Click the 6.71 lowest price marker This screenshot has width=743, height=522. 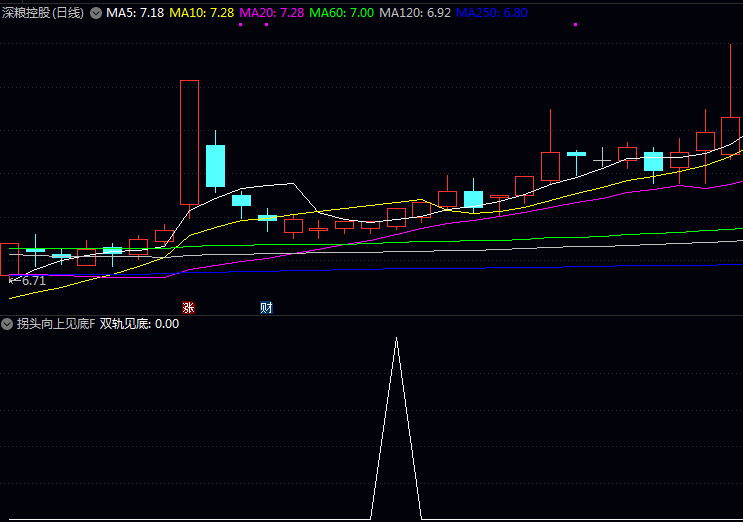[30, 281]
